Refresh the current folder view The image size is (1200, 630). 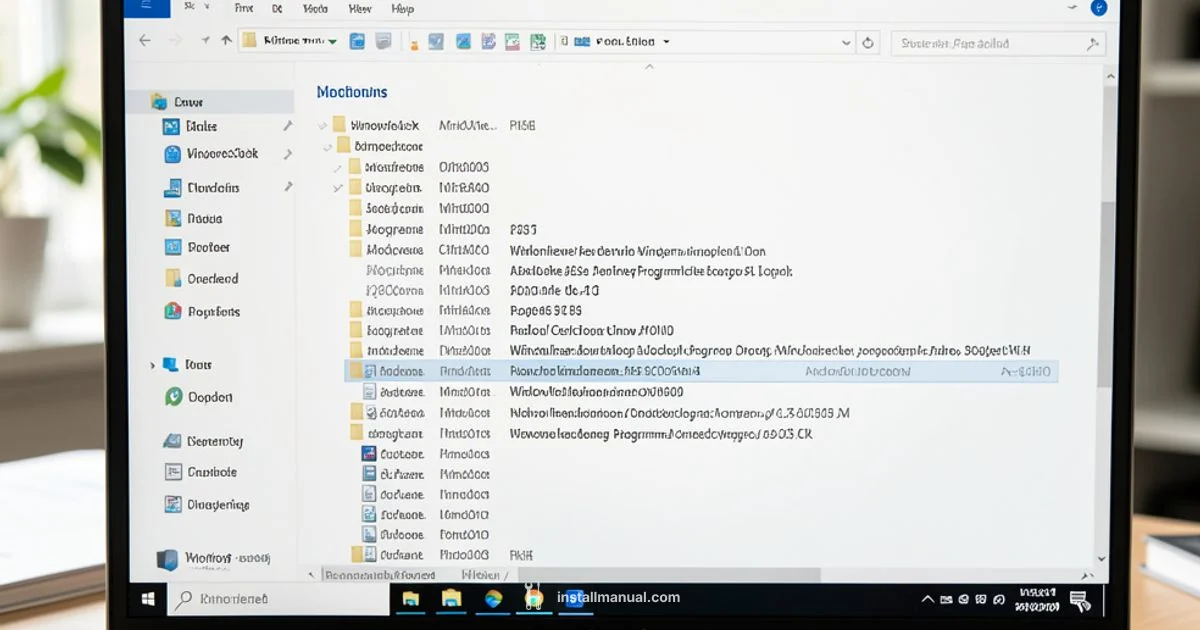coord(868,41)
